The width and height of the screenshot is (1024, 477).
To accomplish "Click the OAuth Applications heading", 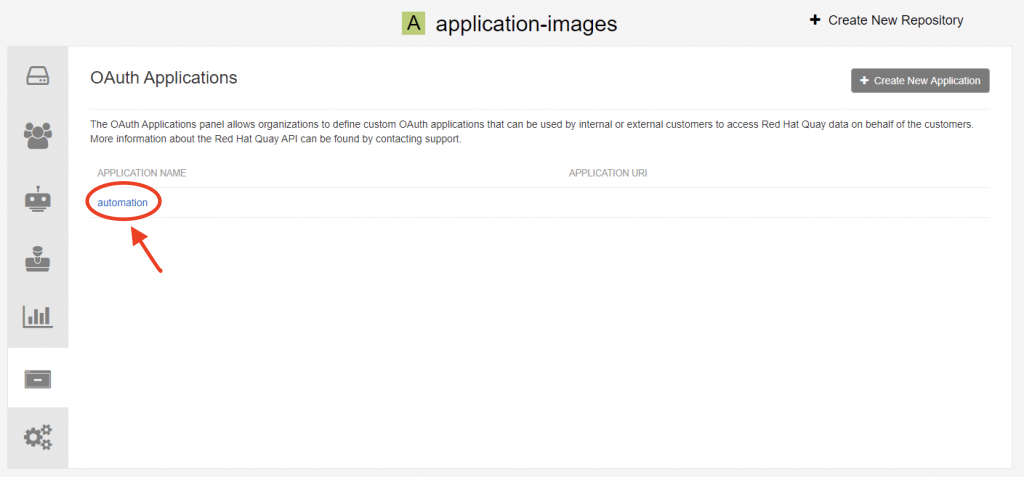I will (163, 78).
